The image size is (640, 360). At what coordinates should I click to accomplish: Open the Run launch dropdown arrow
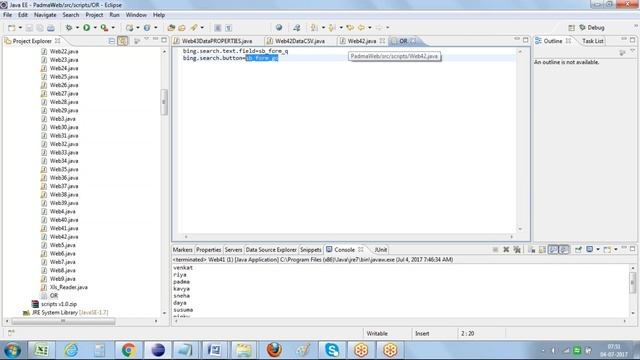pos(95,28)
